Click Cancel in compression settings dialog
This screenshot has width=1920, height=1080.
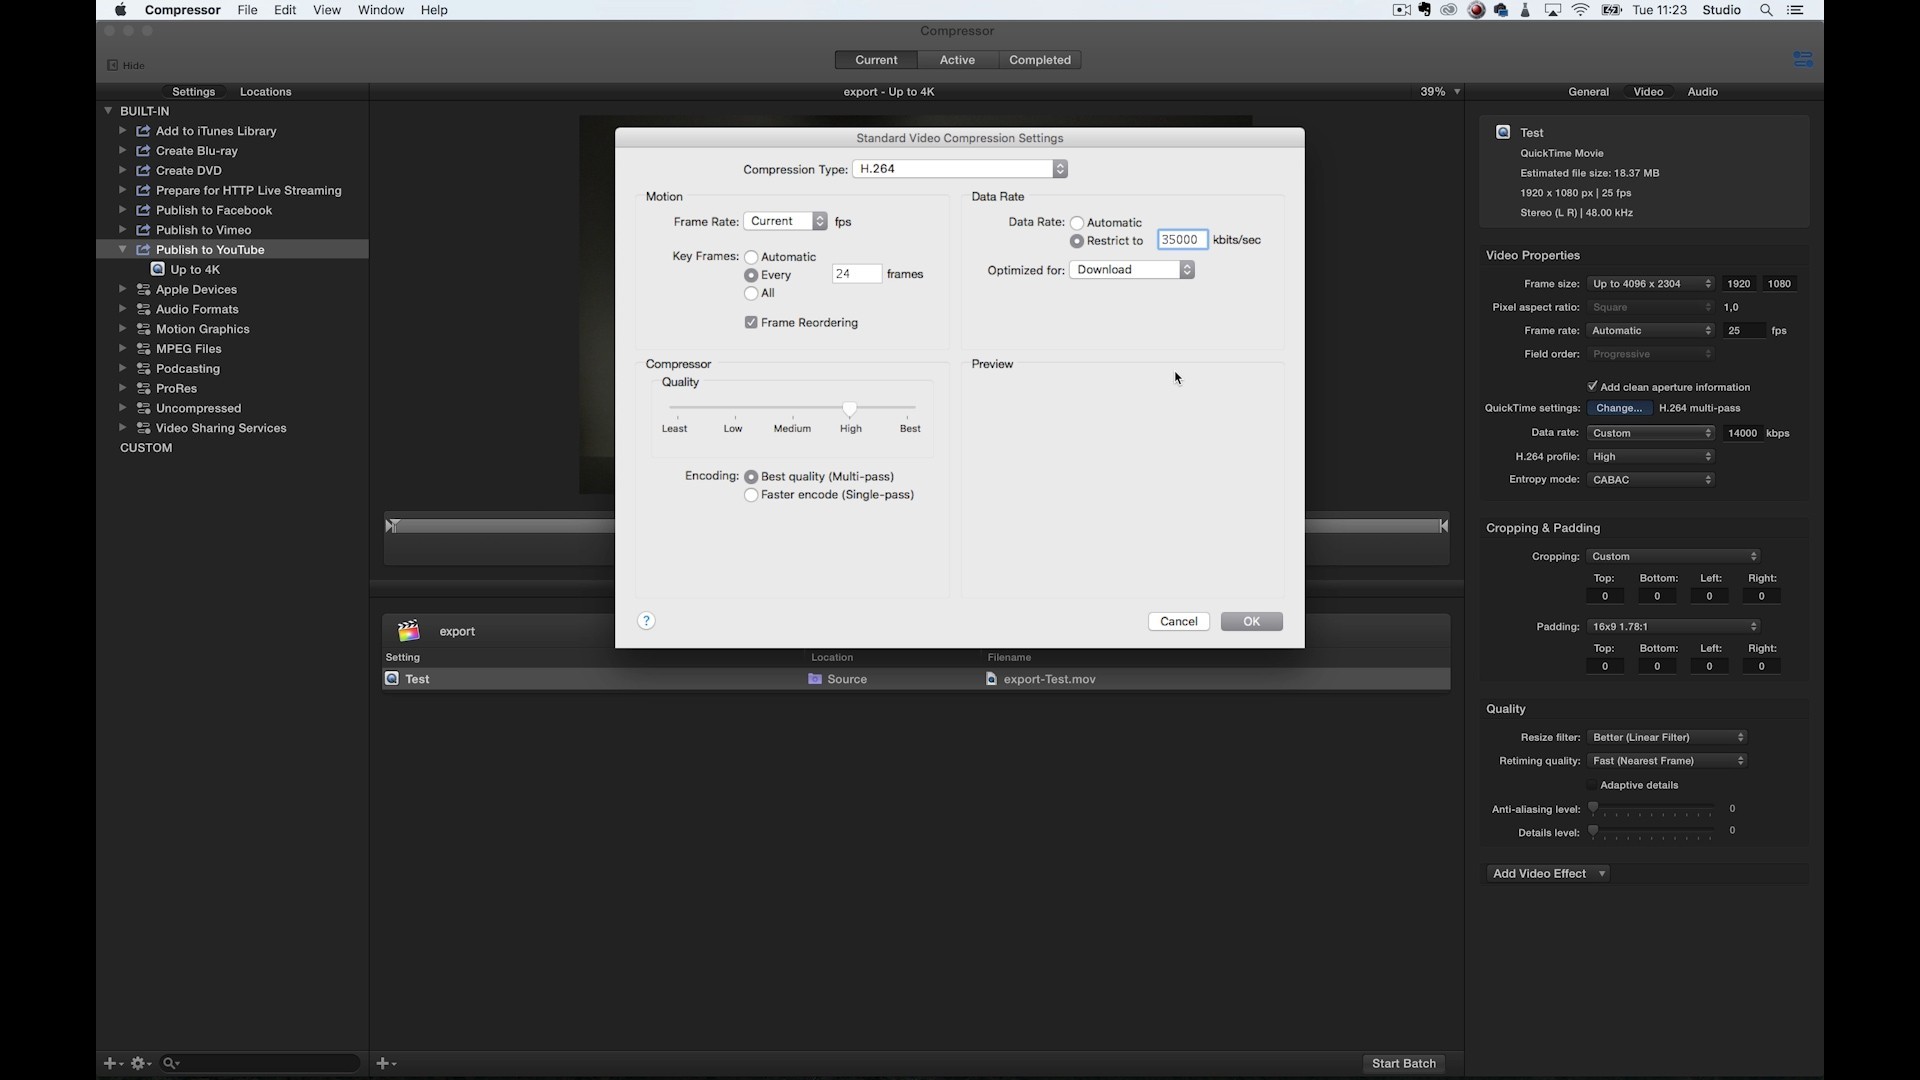1179,621
